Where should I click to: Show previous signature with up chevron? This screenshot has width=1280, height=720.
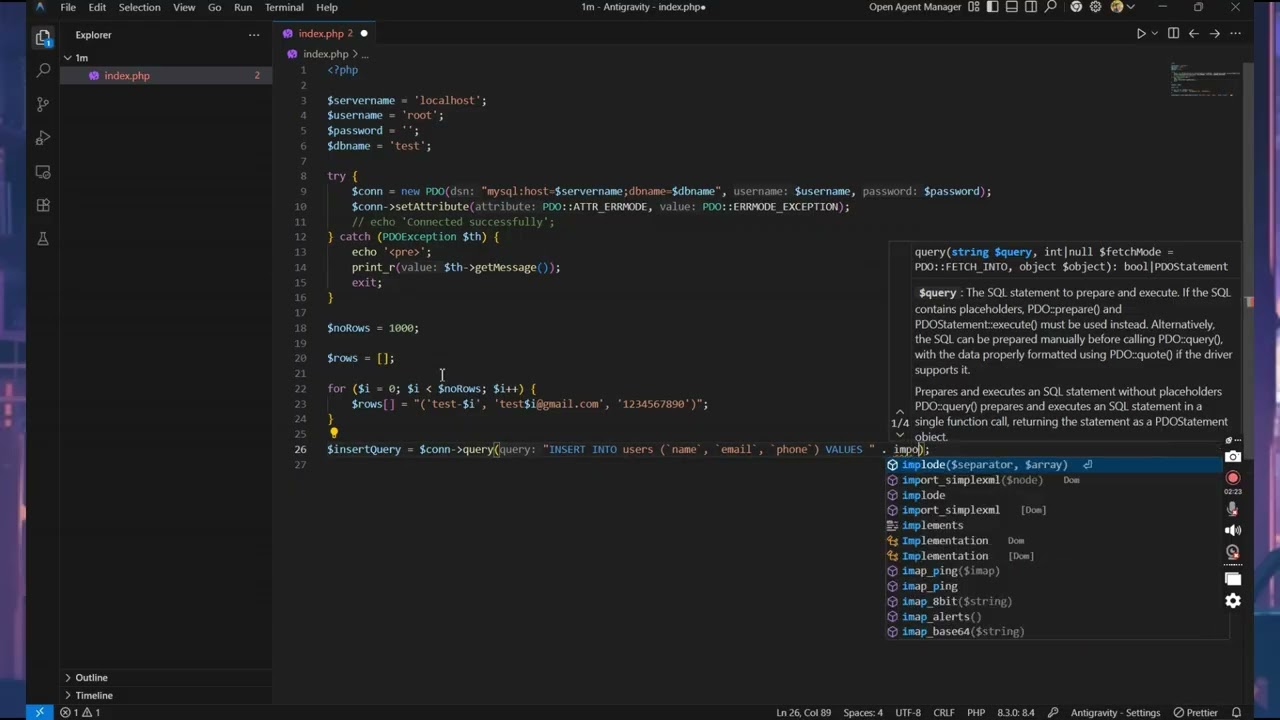point(900,411)
